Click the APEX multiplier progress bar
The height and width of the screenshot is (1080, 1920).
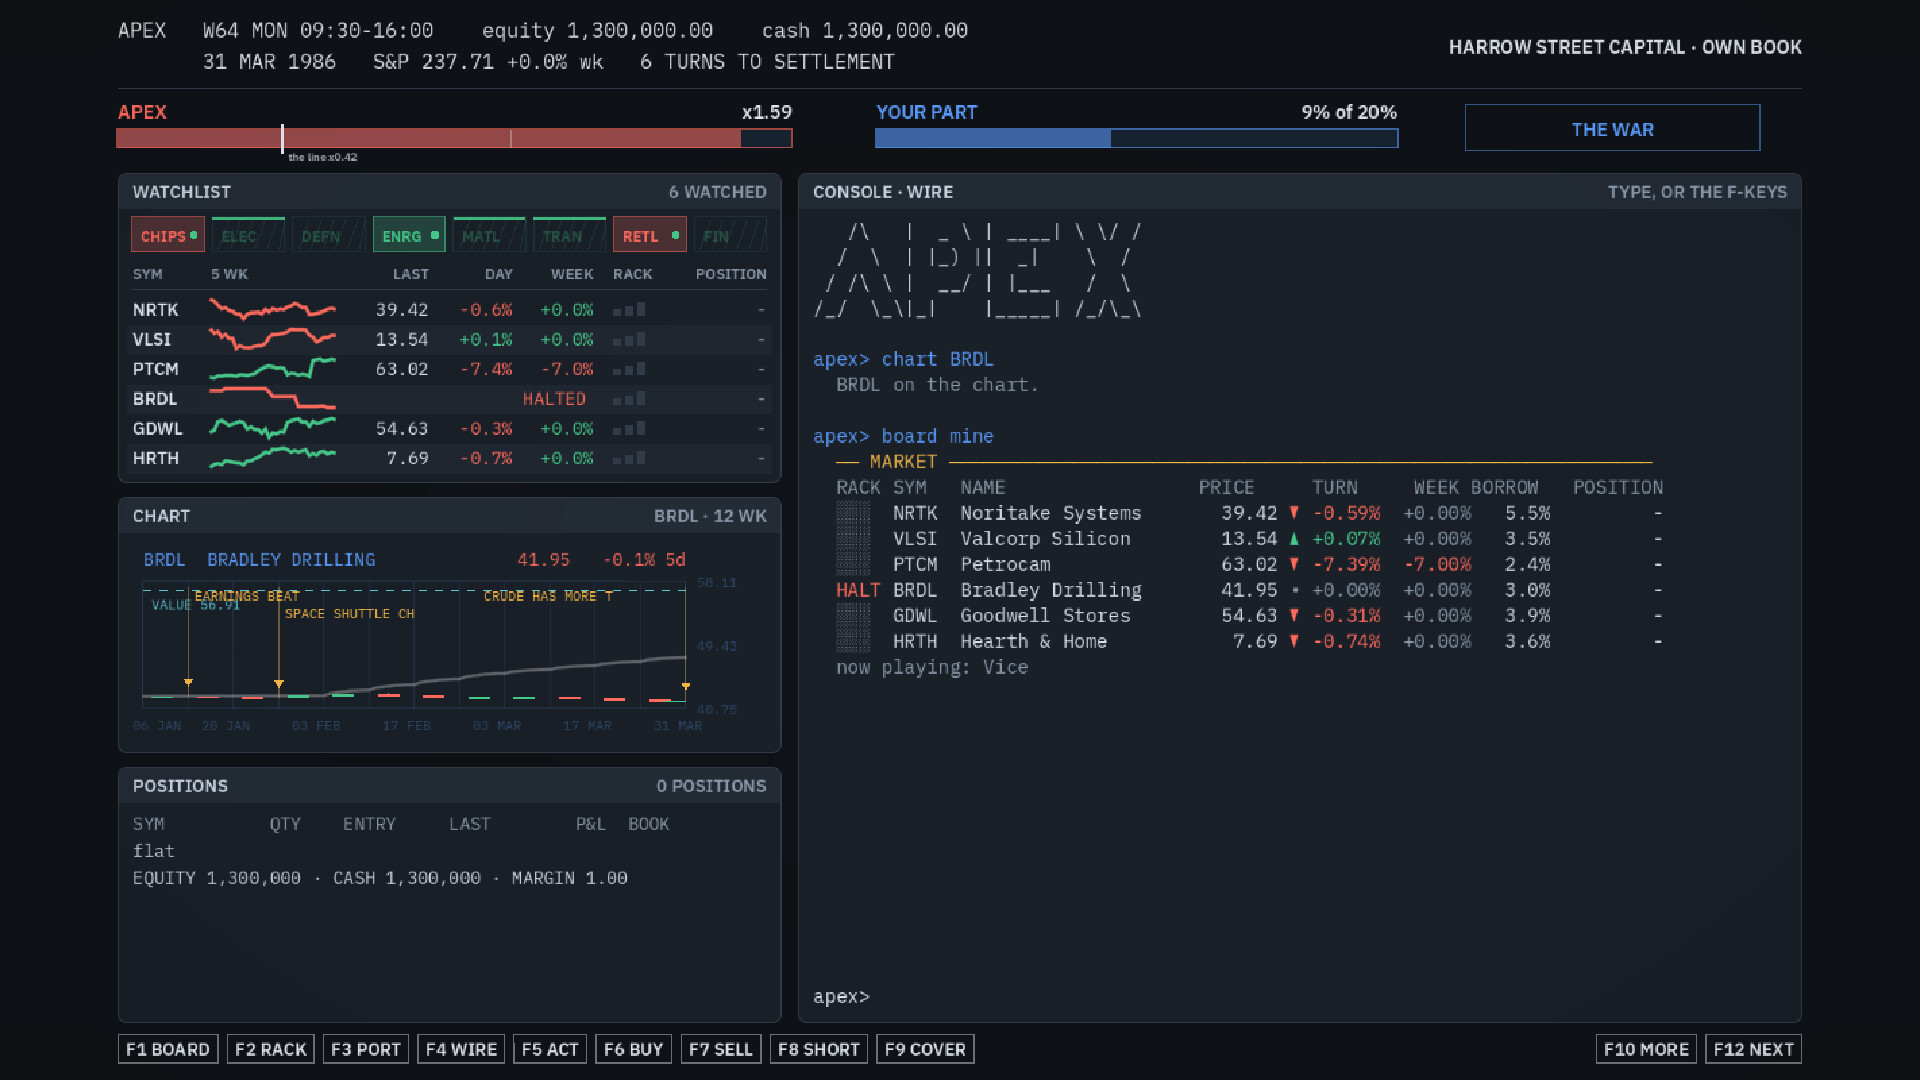(x=454, y=138)
